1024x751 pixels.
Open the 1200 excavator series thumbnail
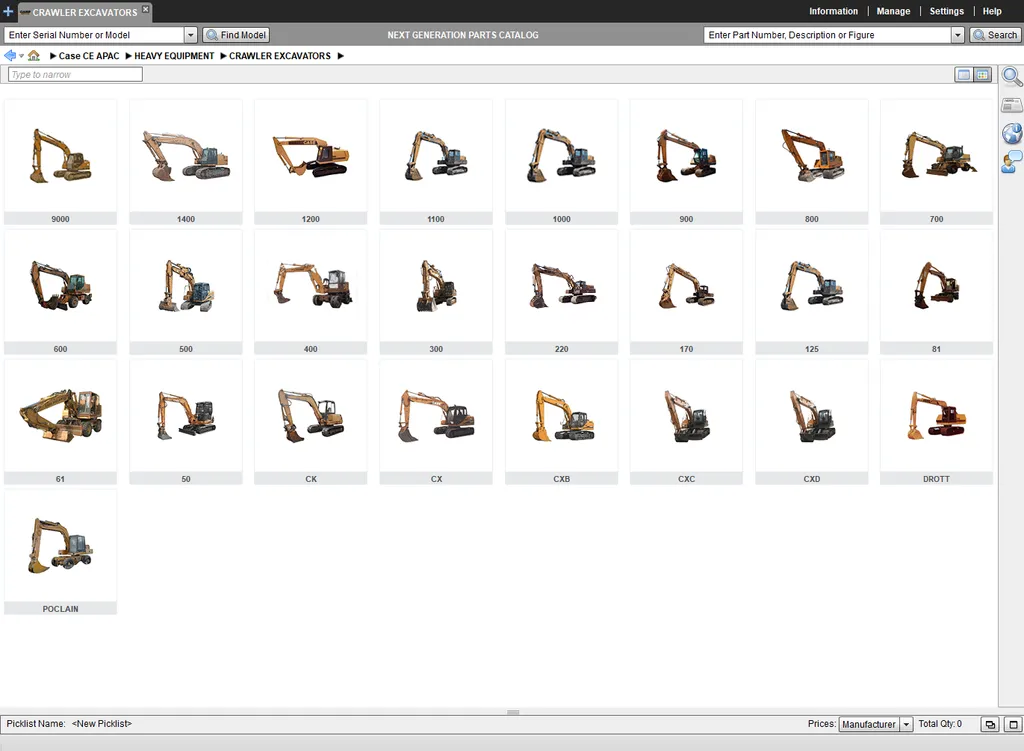point(310,162)
